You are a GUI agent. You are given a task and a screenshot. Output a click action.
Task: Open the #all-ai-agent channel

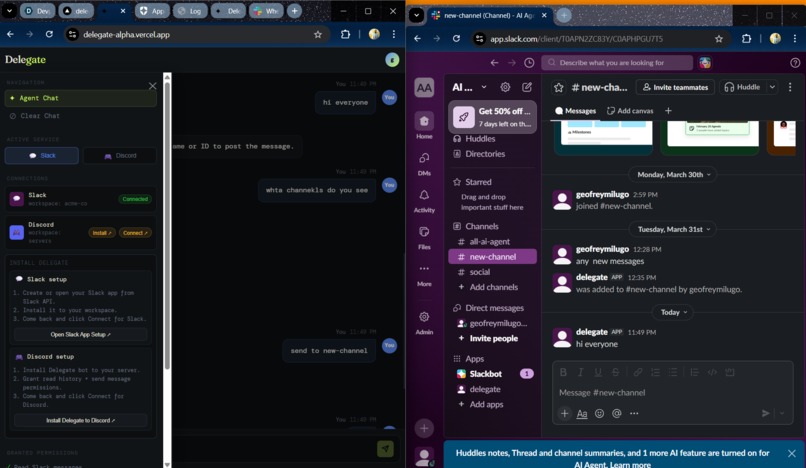[x=492, y=242]
